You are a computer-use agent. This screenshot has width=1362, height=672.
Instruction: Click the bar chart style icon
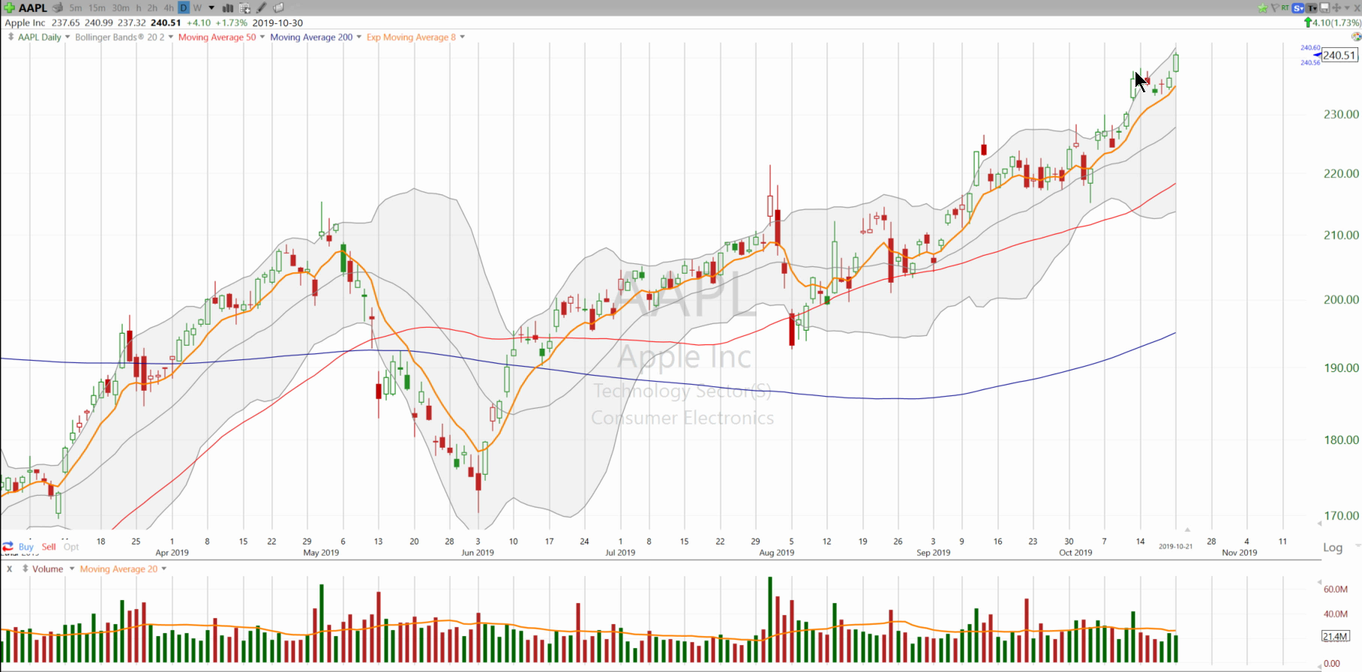click(228, 8)
